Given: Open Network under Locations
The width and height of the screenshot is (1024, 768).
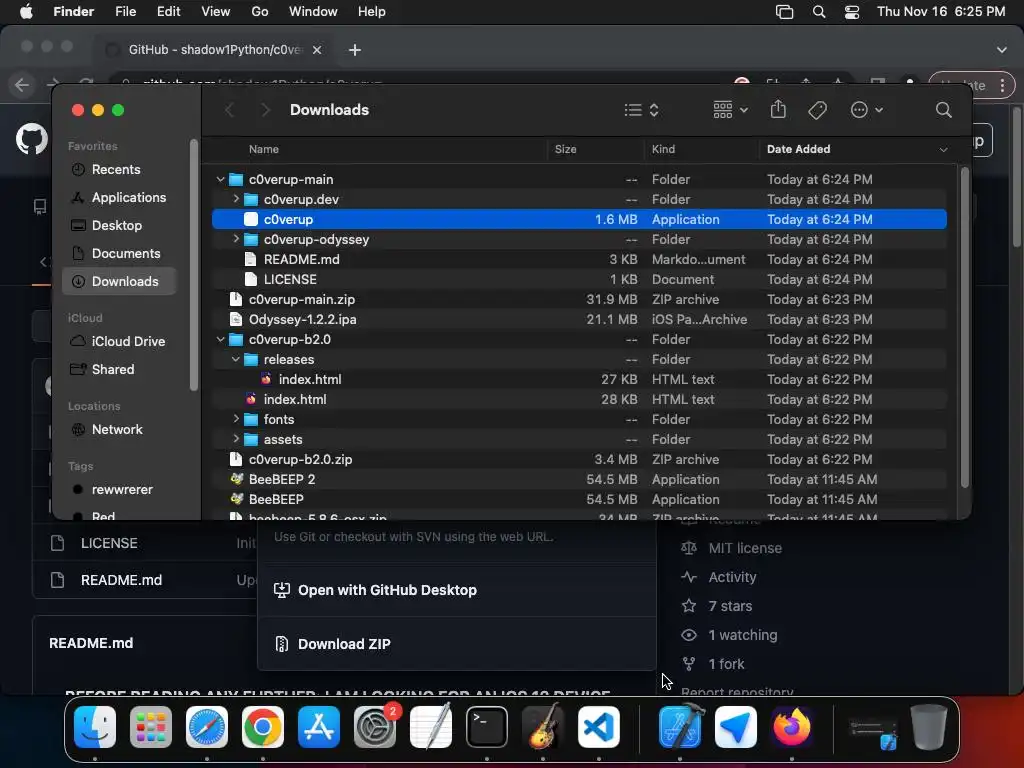Looking at the screenshot, I should click(x=119, y=430).
